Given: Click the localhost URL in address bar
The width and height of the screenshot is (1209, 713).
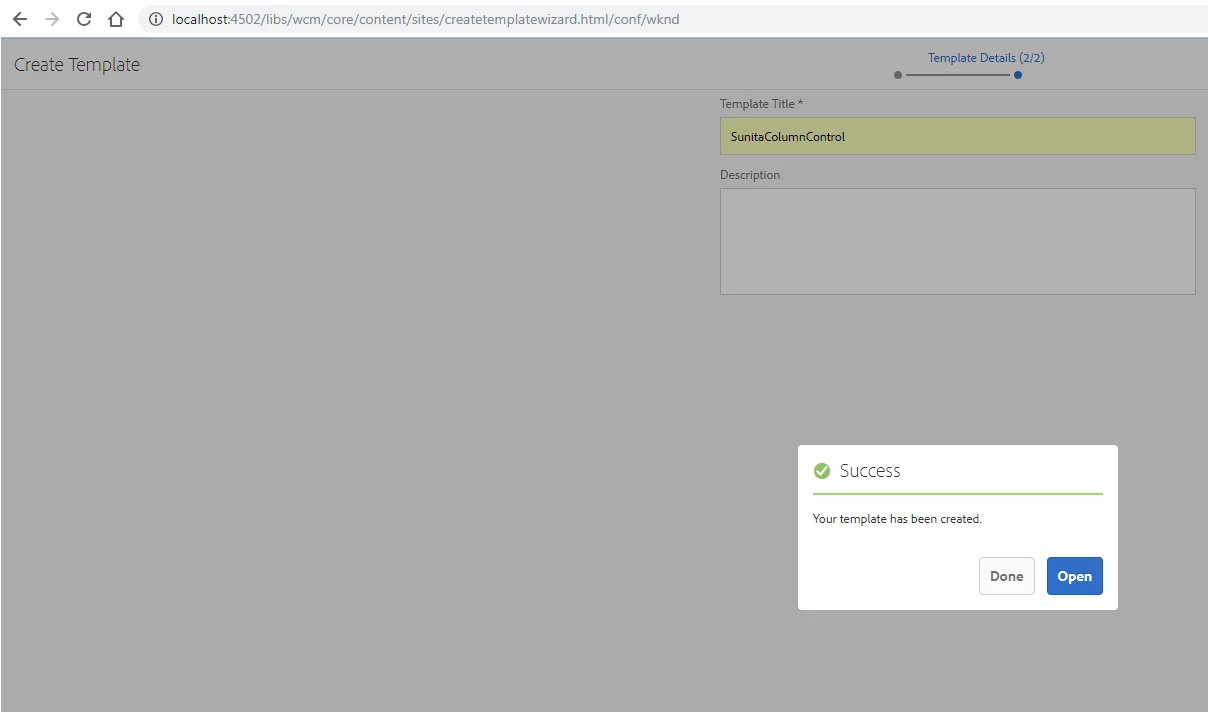Looking at the screenshot, I should click(x=425, y=19).
